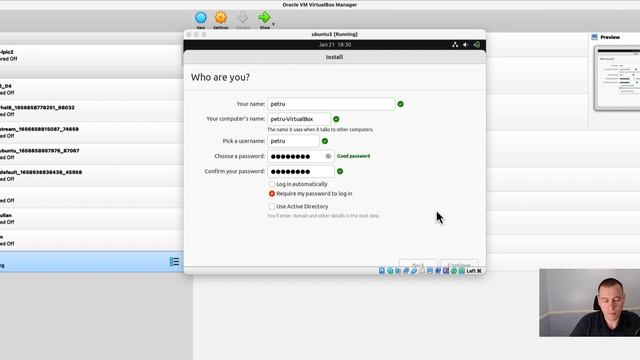Click the greyed Discard toolbar icon
The image size is (640, 360).
(242, 18)
